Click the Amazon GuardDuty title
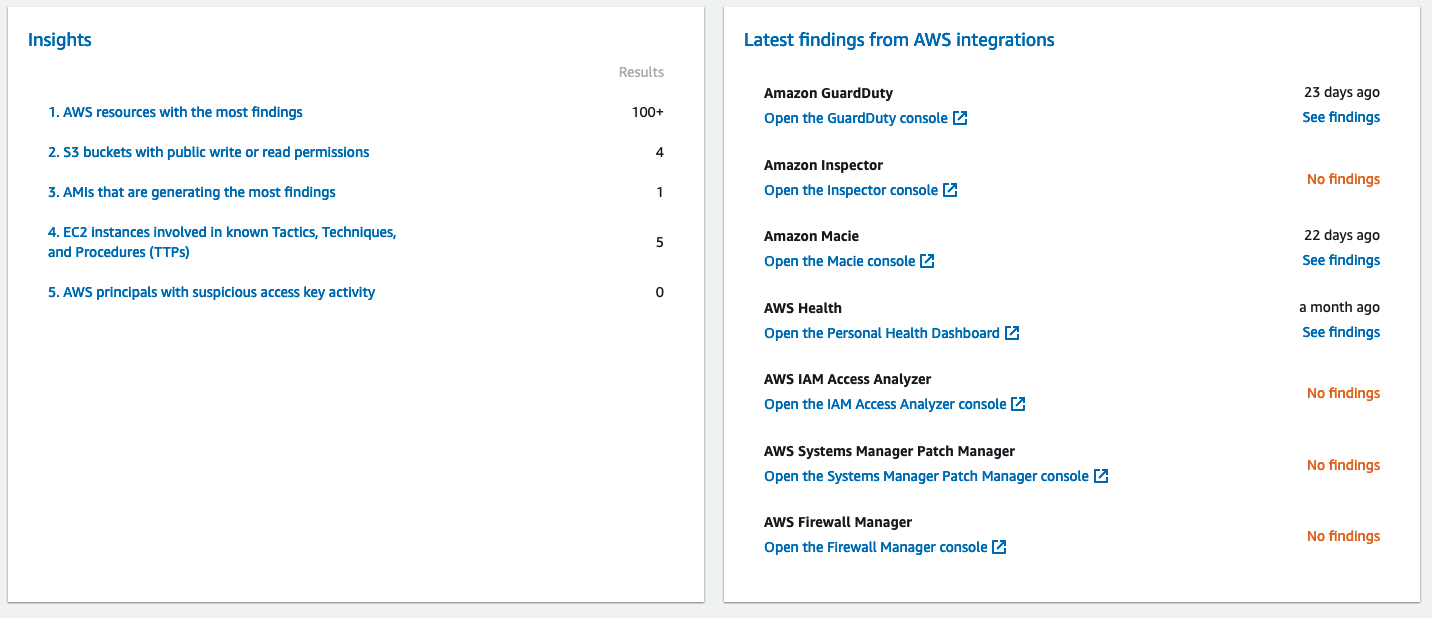Screen dimensions: 1432x618 pos(828,93)
